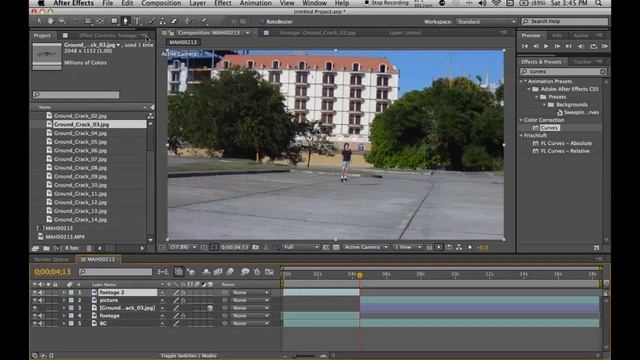Image resolution: width=640 pixels, height=360 pixels.
Task: Select the Puppet Pin tool
Action: pos(203,21)
